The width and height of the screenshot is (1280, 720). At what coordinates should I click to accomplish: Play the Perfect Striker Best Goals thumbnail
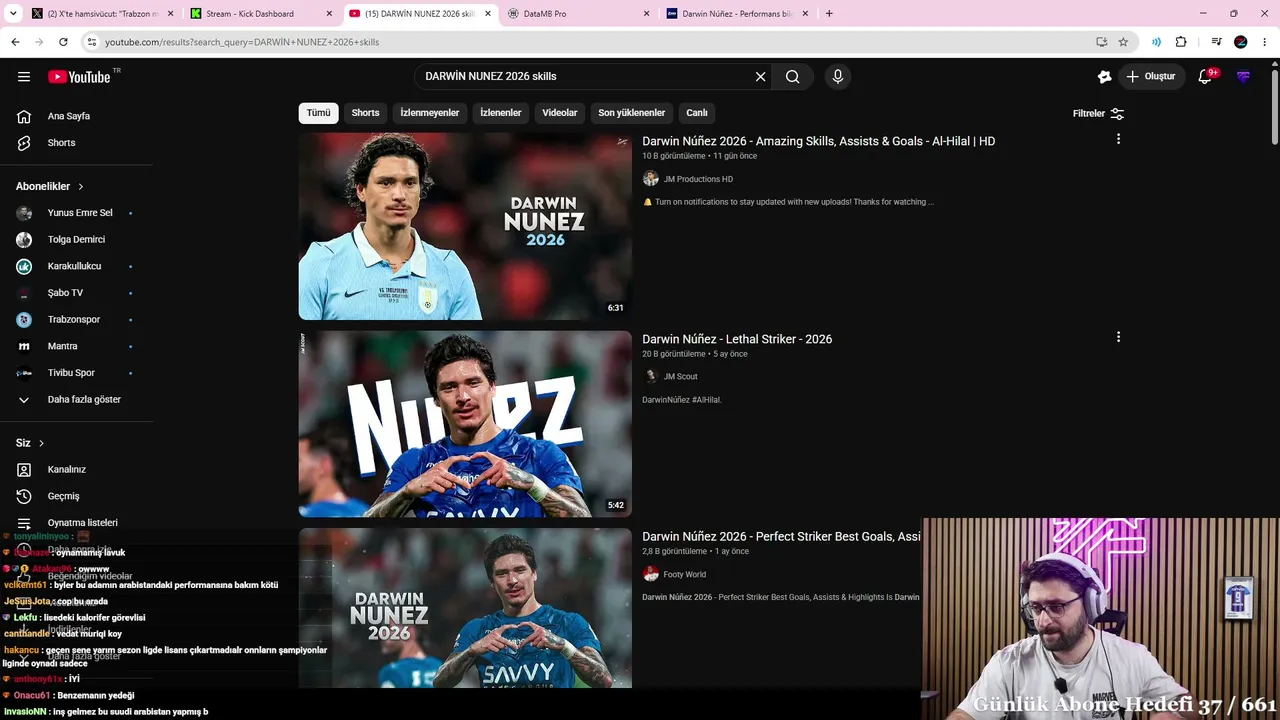coord(465,608)
